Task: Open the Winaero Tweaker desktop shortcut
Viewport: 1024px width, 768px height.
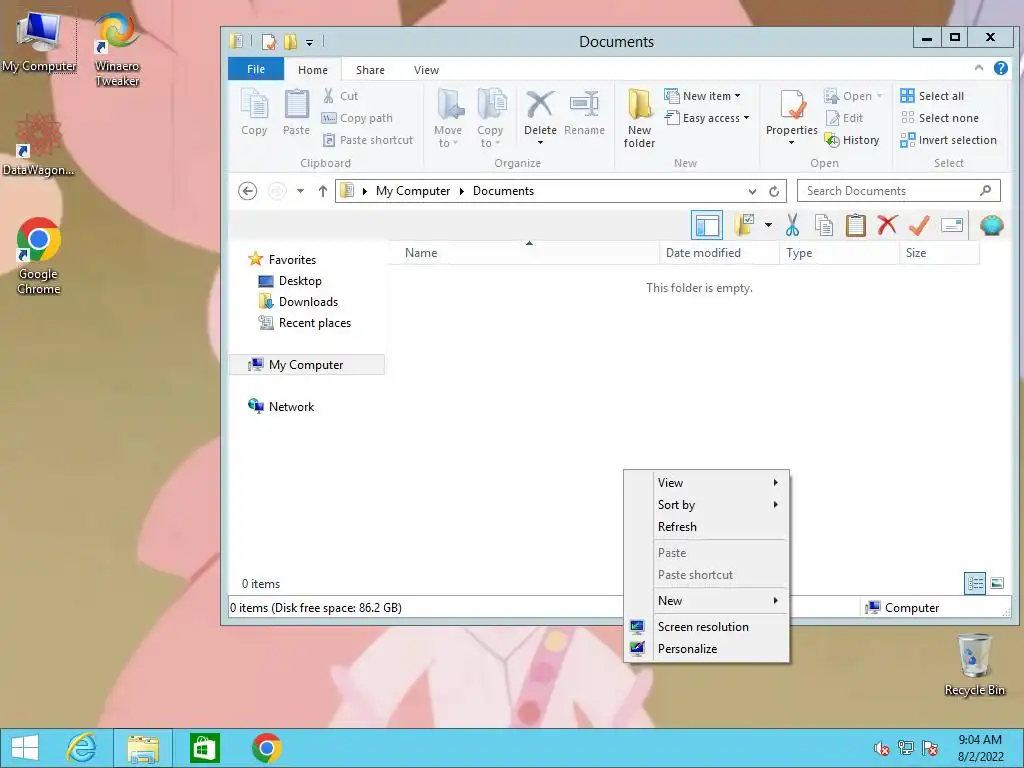Action: [117, 50]
